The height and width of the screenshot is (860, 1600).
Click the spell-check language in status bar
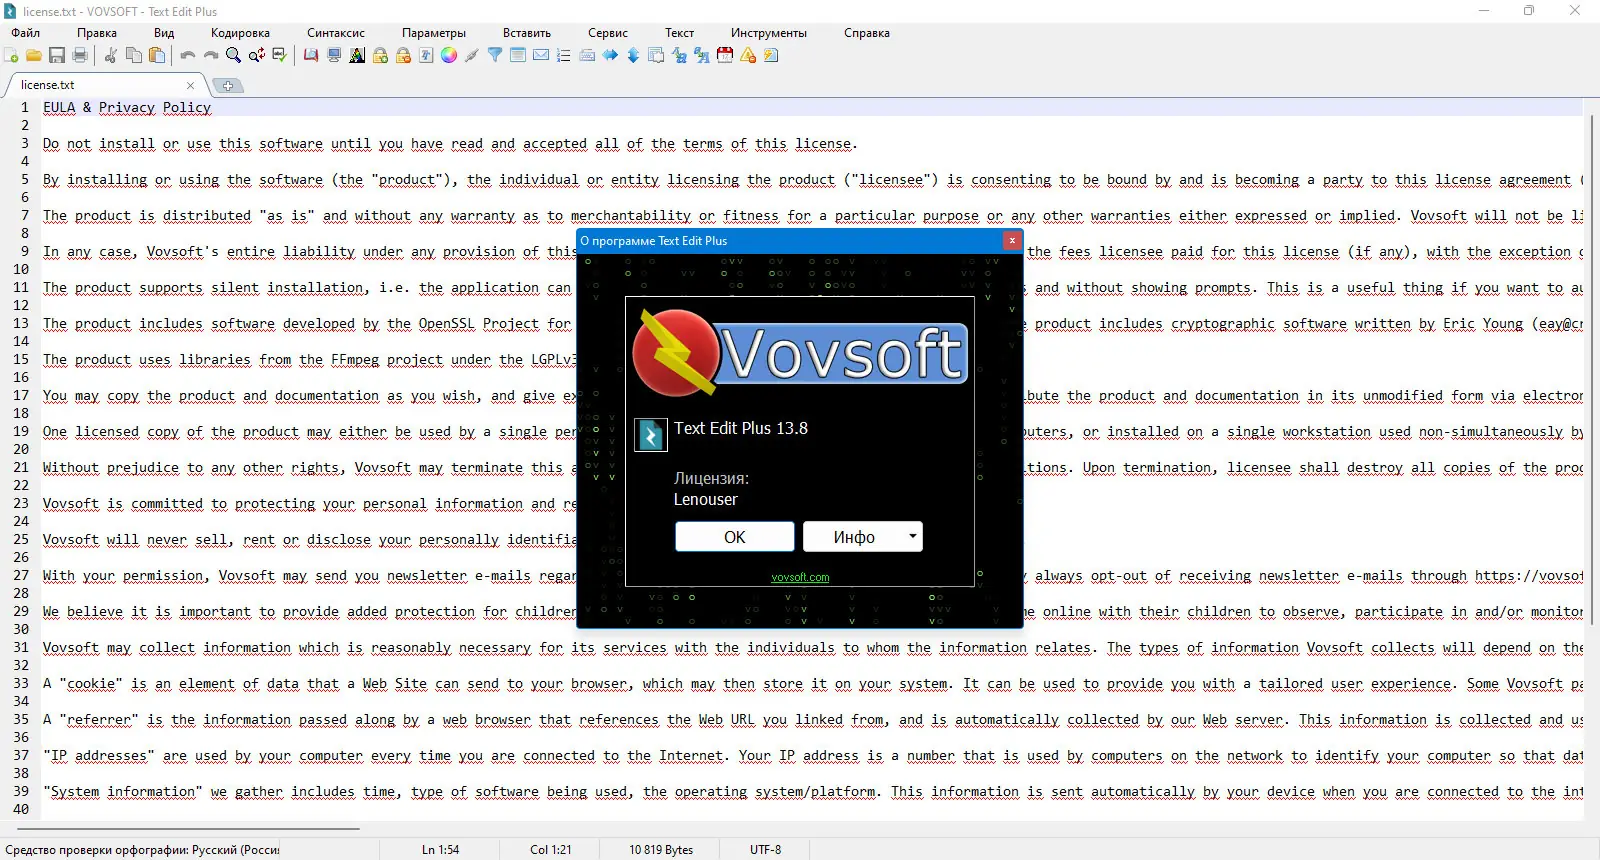[x=143, y=850]
